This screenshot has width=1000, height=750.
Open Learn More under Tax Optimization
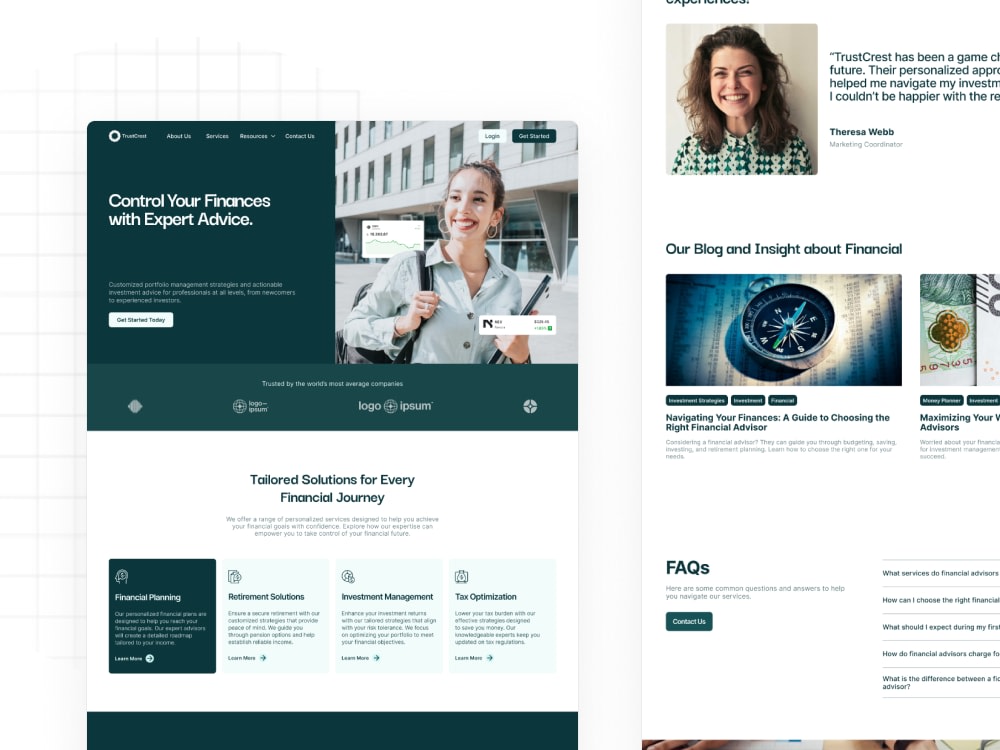(x=474, y=658)
